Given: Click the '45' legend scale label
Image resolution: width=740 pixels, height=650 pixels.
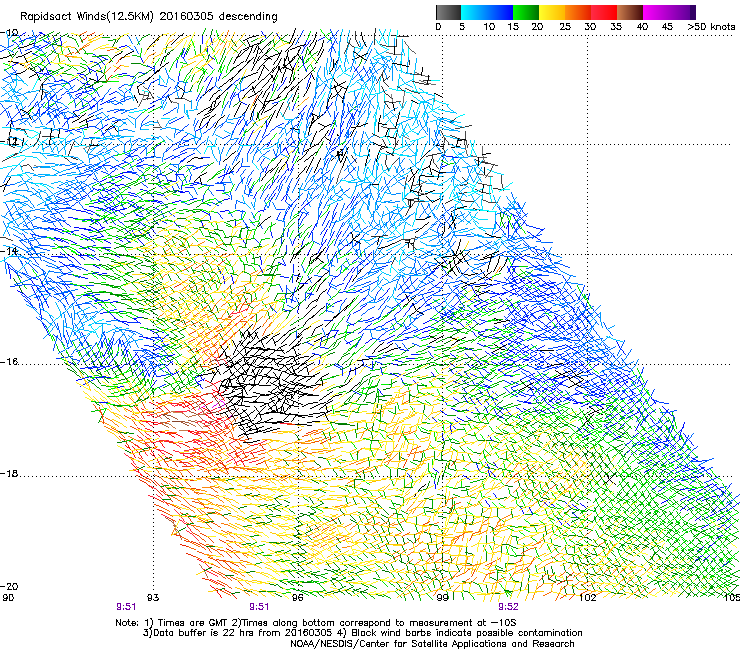Looking at the screenshot, I should pyautogui.click(x=667, y=27).
